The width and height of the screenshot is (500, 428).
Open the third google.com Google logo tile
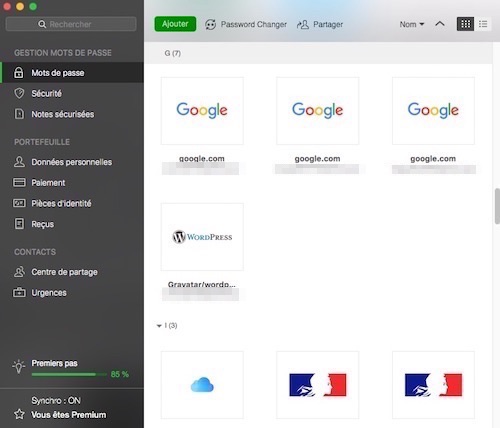(433, 111)
